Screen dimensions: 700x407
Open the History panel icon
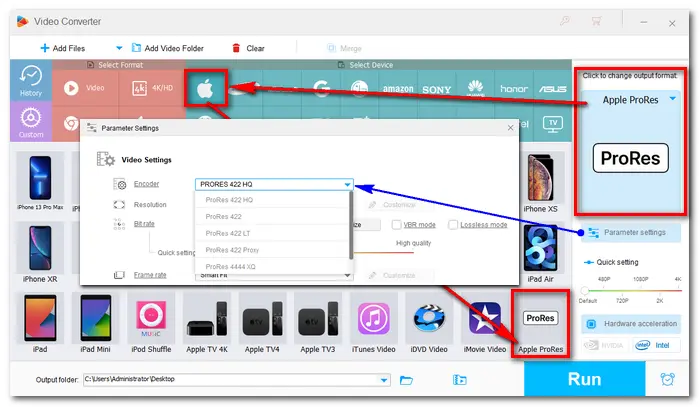point(30,80)
